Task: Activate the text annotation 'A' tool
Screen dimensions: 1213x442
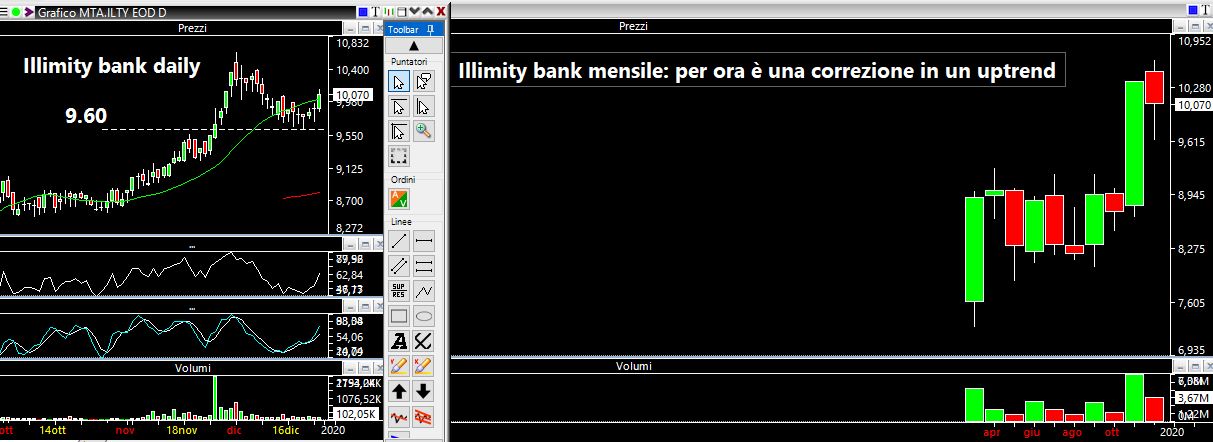Action: tap(399, 341)
